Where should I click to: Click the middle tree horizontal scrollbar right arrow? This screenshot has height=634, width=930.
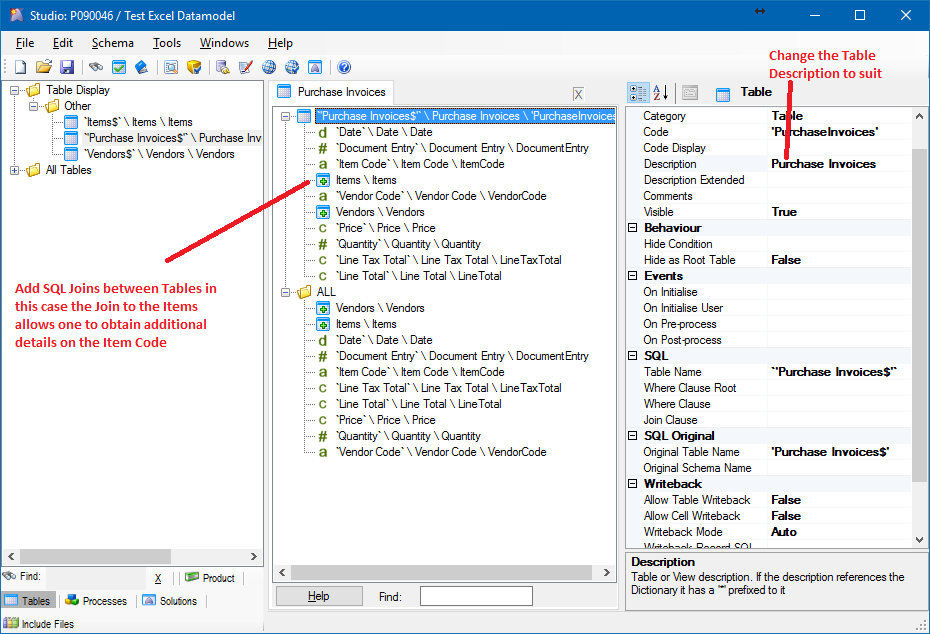click(607, 572)
